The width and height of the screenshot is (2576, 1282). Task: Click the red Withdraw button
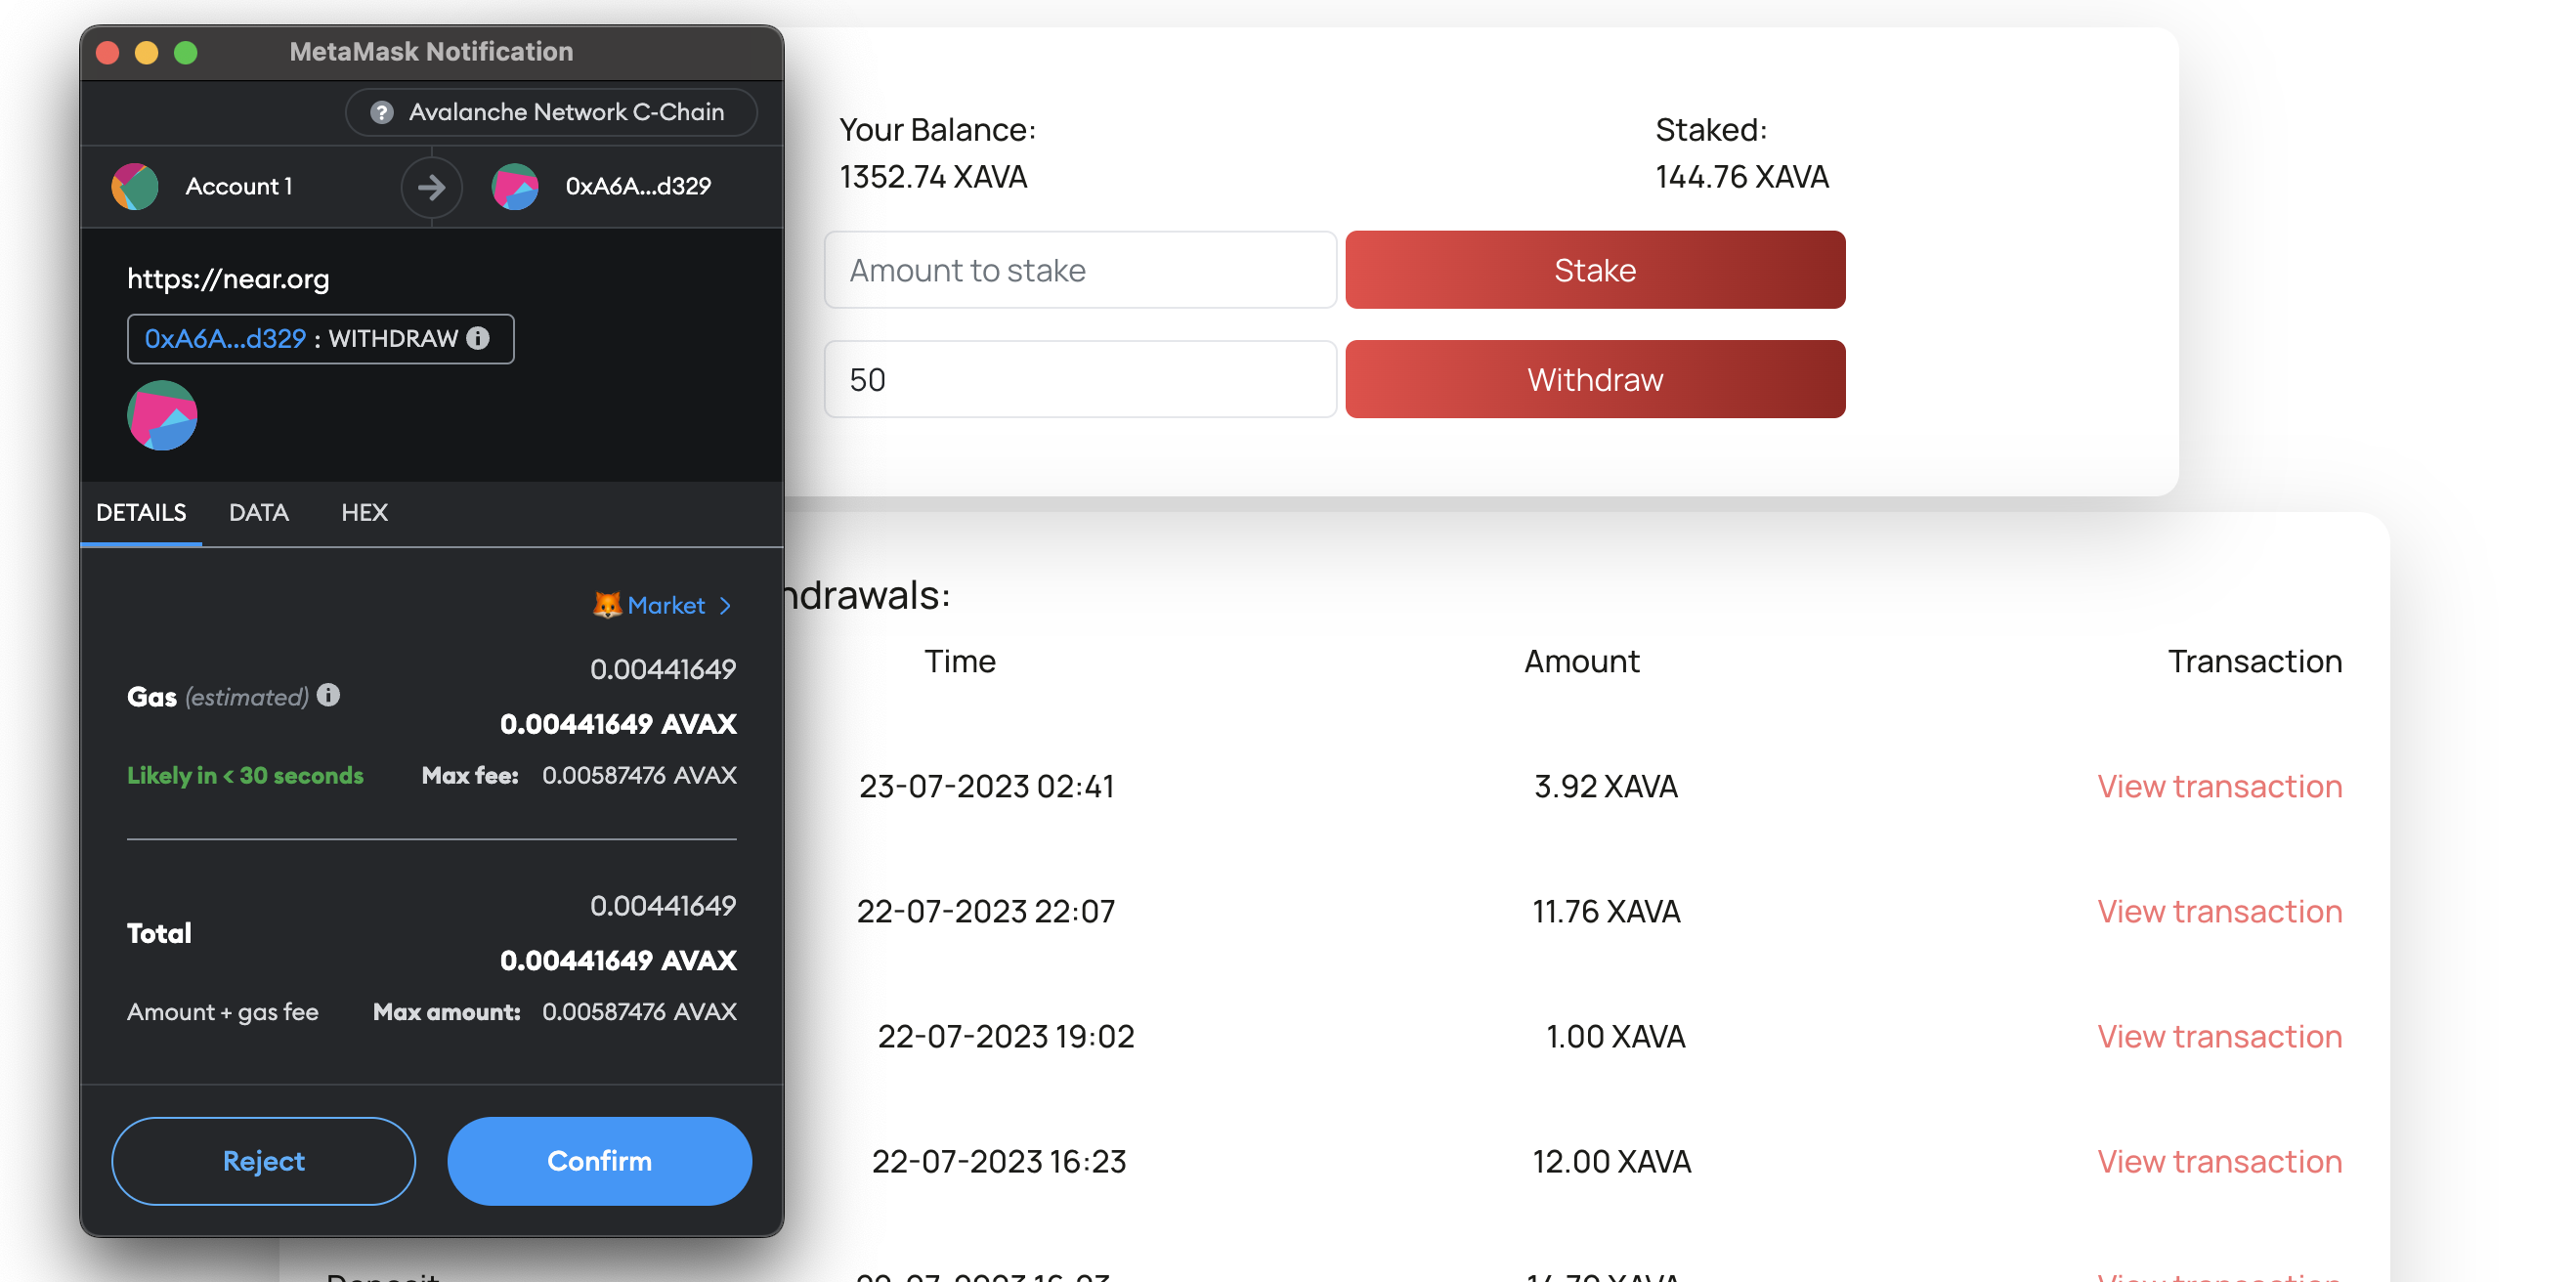tap(1595, 379)
